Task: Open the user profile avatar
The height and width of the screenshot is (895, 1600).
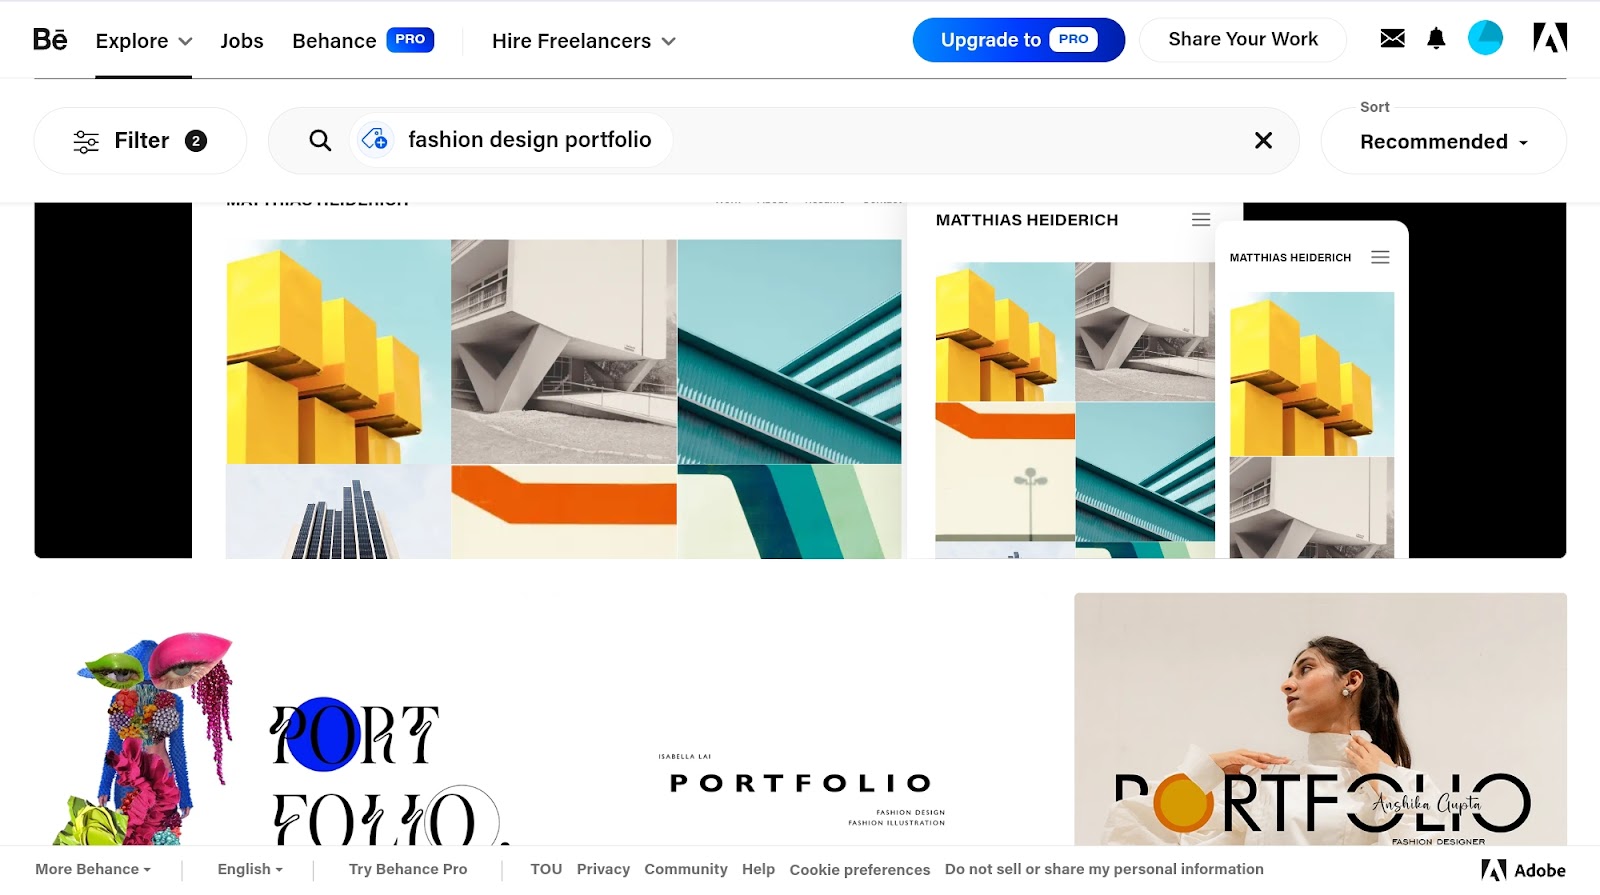Action: click(1485, 38)
